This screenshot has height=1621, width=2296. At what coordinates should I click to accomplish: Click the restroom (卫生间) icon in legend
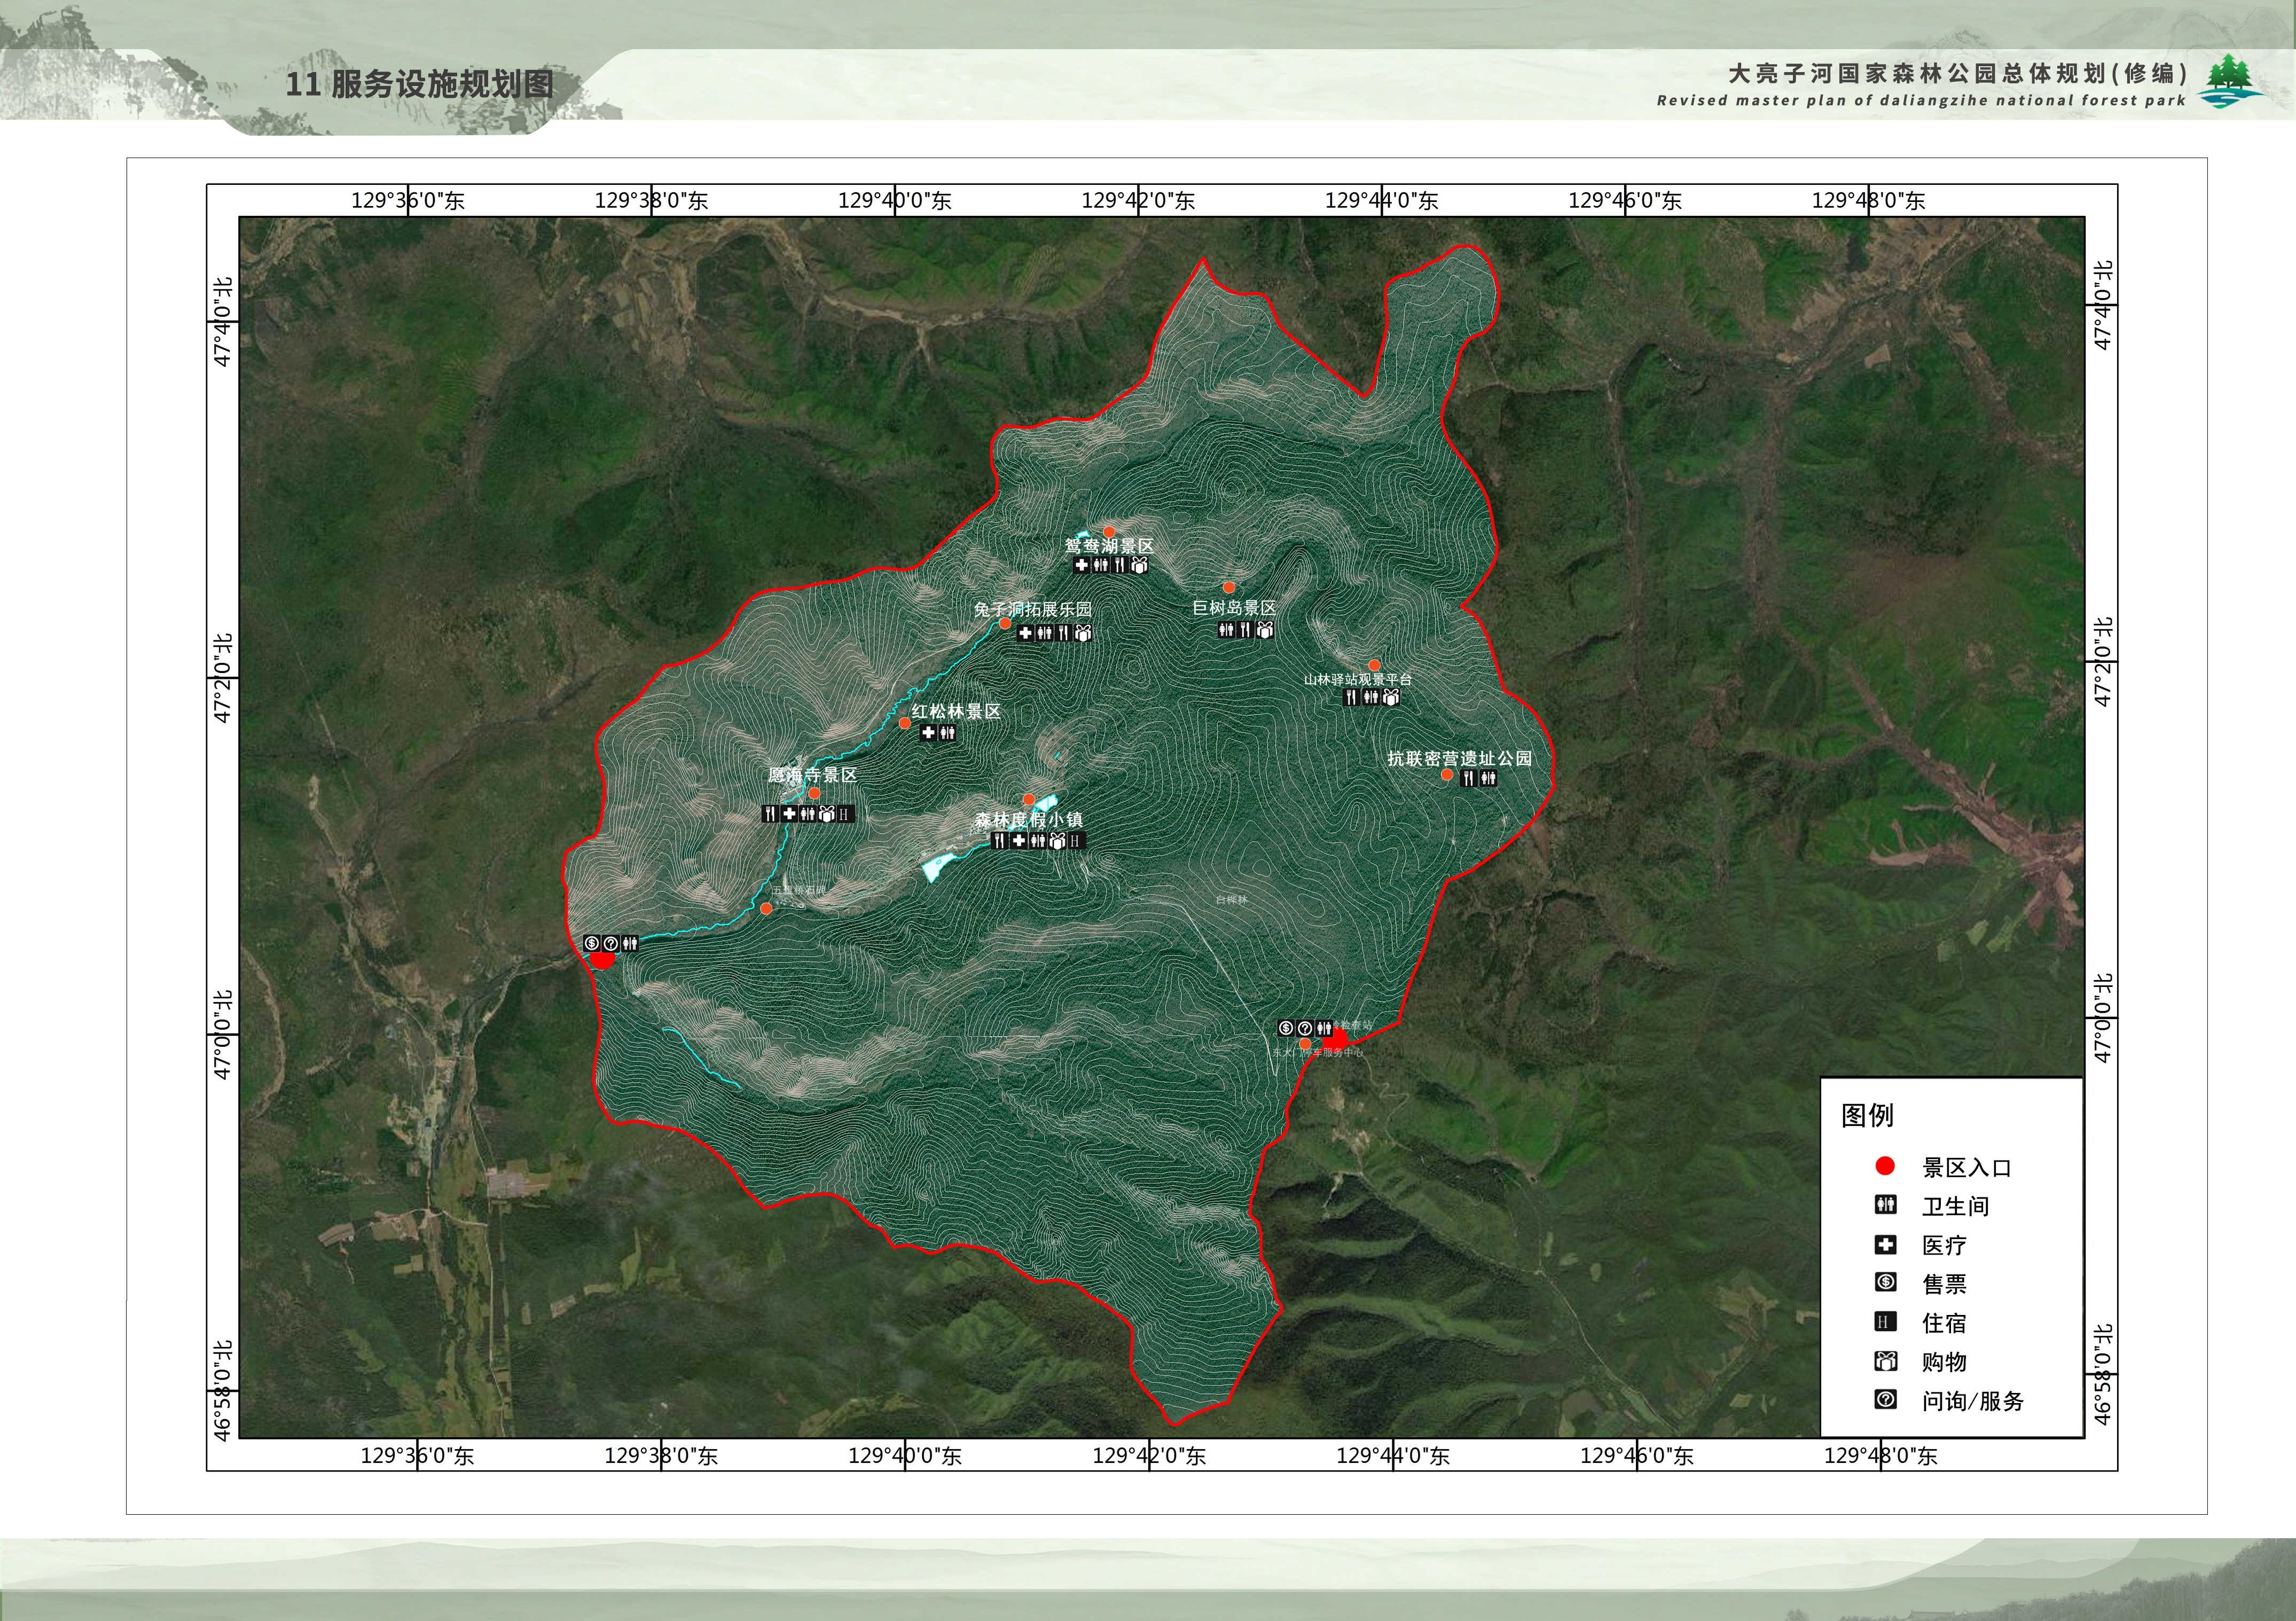point(1885,1205)
